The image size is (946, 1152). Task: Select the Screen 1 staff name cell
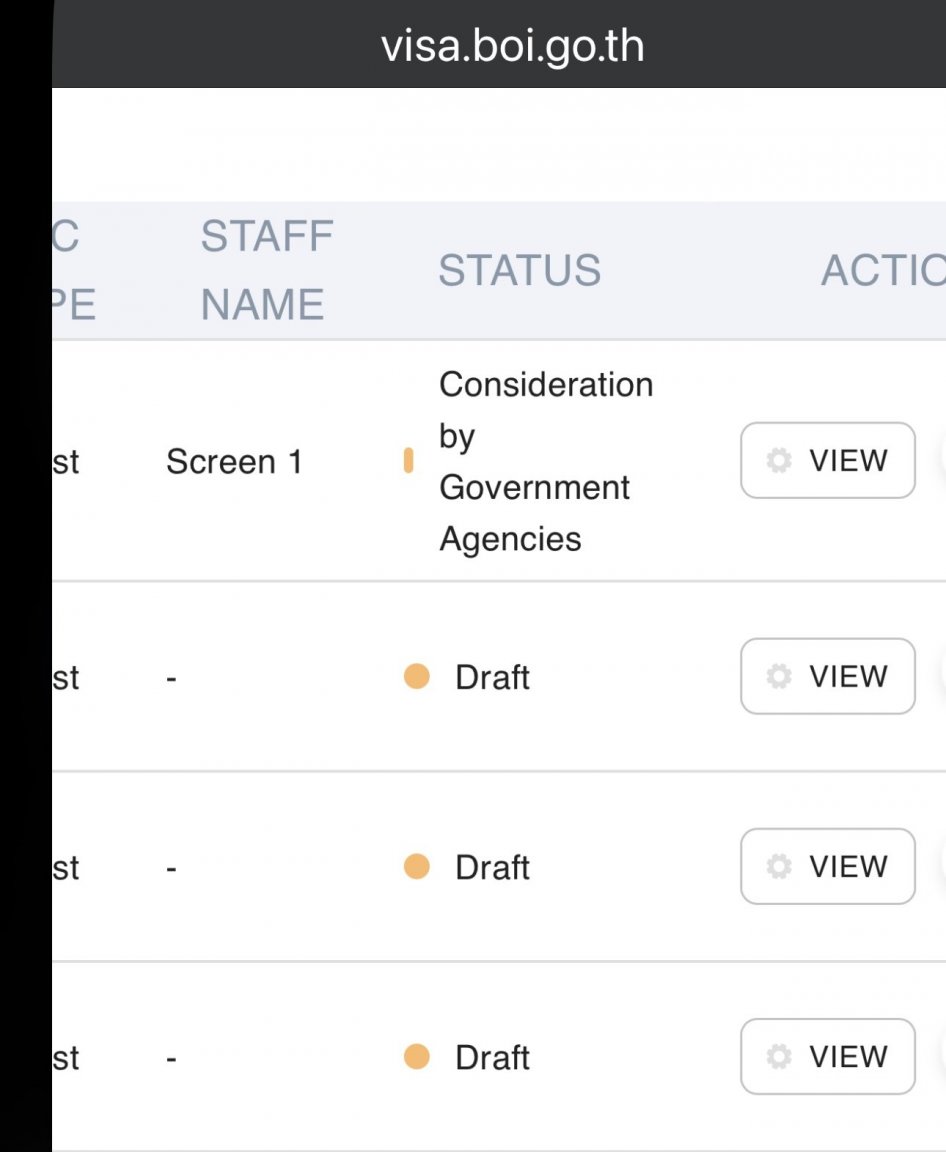click(x=234, y=462)
